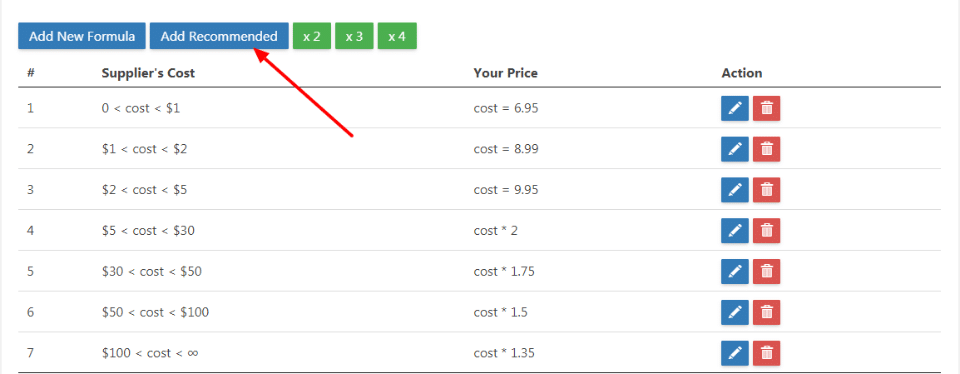Edit the cost * 2 formula row
The height and width of the screenshot is (374, 960).
point(735,231)
